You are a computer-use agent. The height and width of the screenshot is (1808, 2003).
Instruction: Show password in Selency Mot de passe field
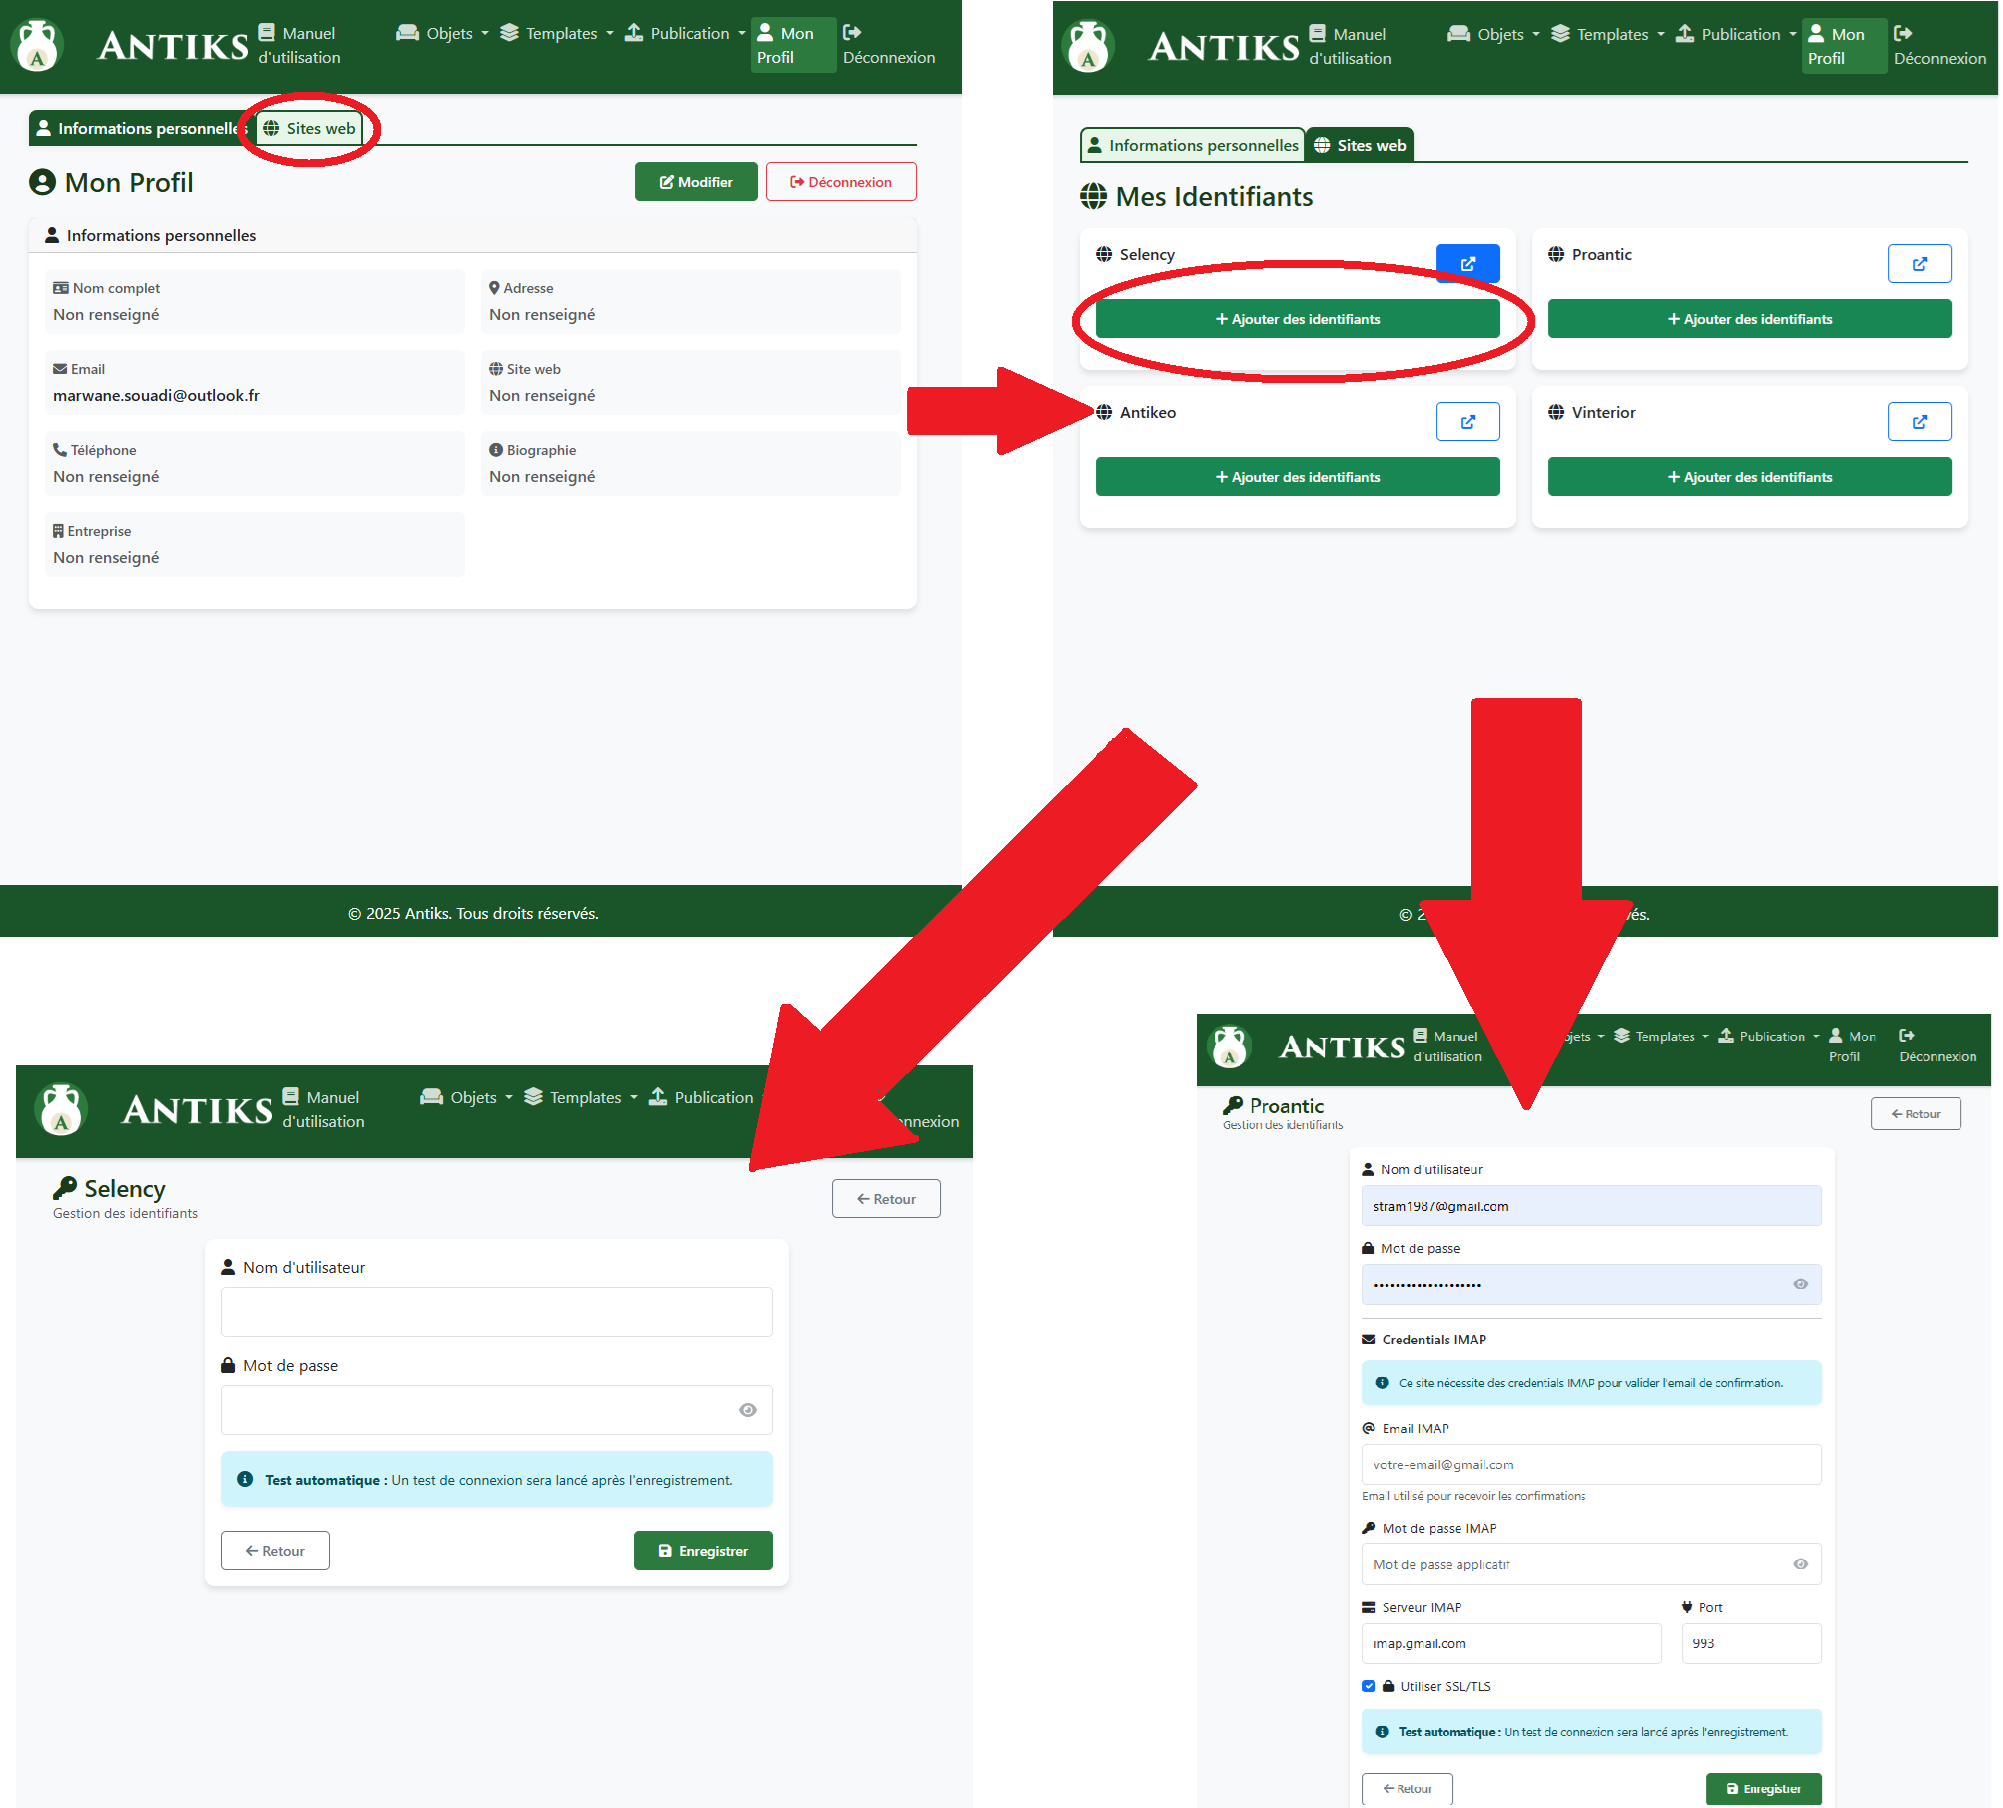tap(748, 1410)
